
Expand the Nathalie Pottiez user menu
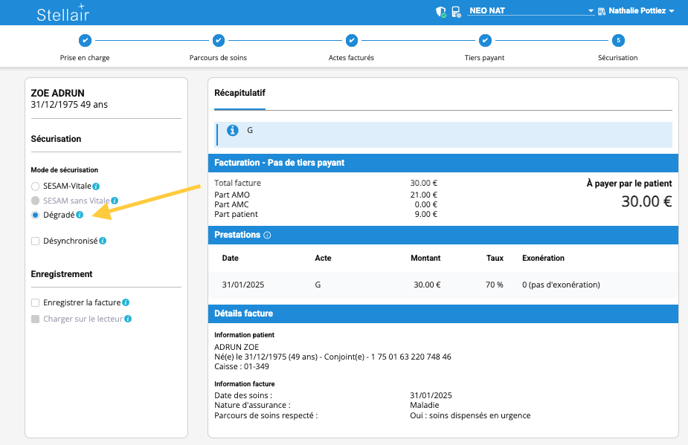(642, 12)
